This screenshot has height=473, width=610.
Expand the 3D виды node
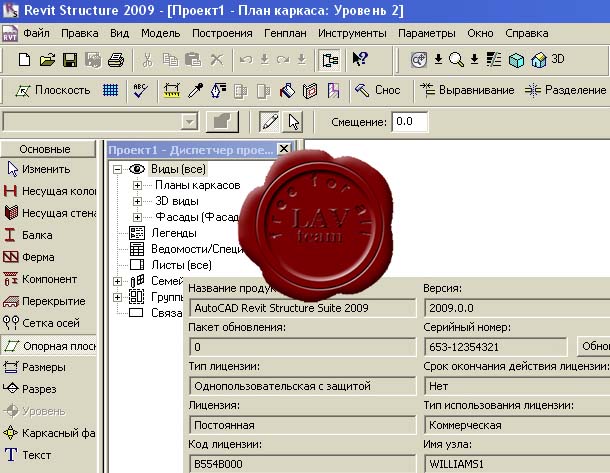(x=137, y=201)
